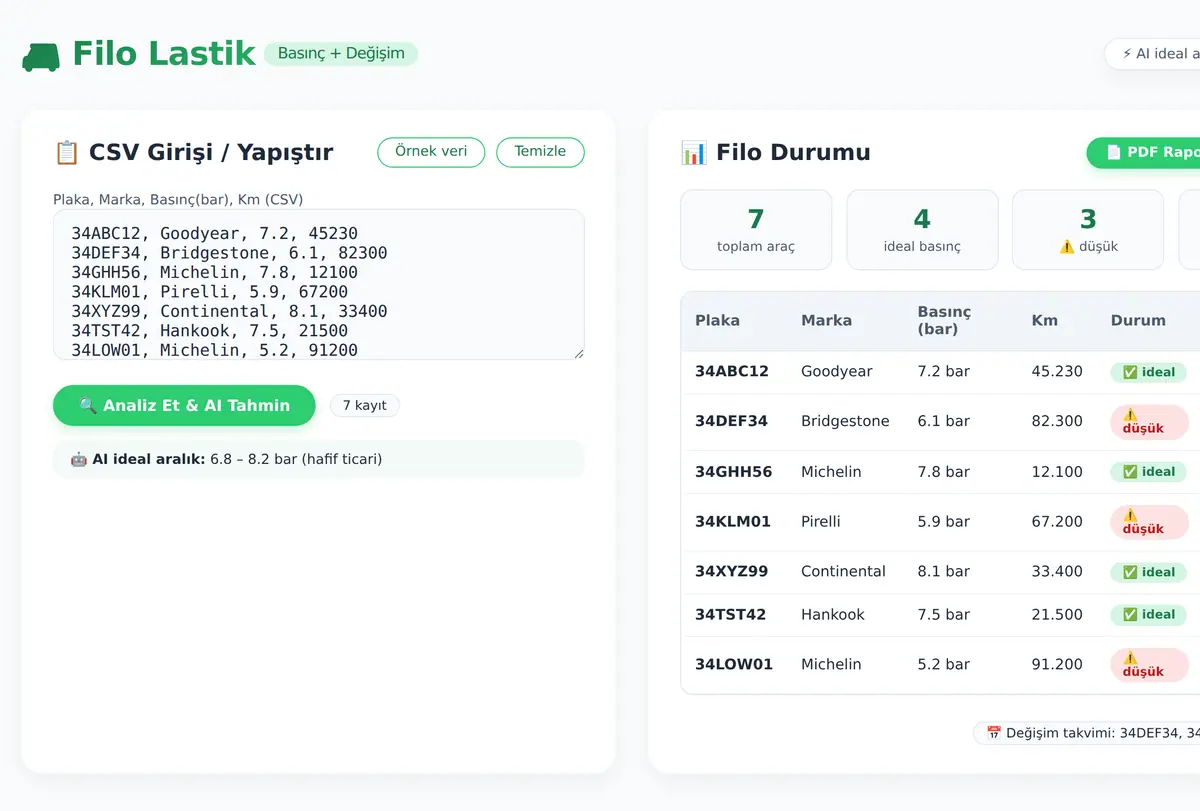Run Analiz Et & AI Tahmin

(184, 406)
